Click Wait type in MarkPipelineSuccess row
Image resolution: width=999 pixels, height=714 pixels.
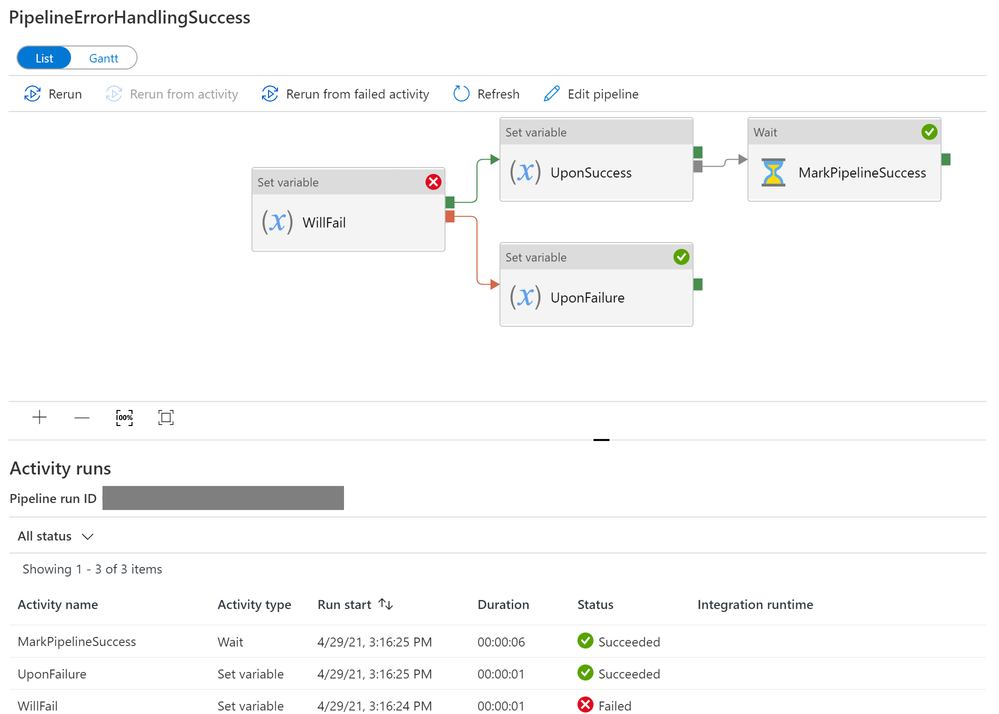point(230,642)
